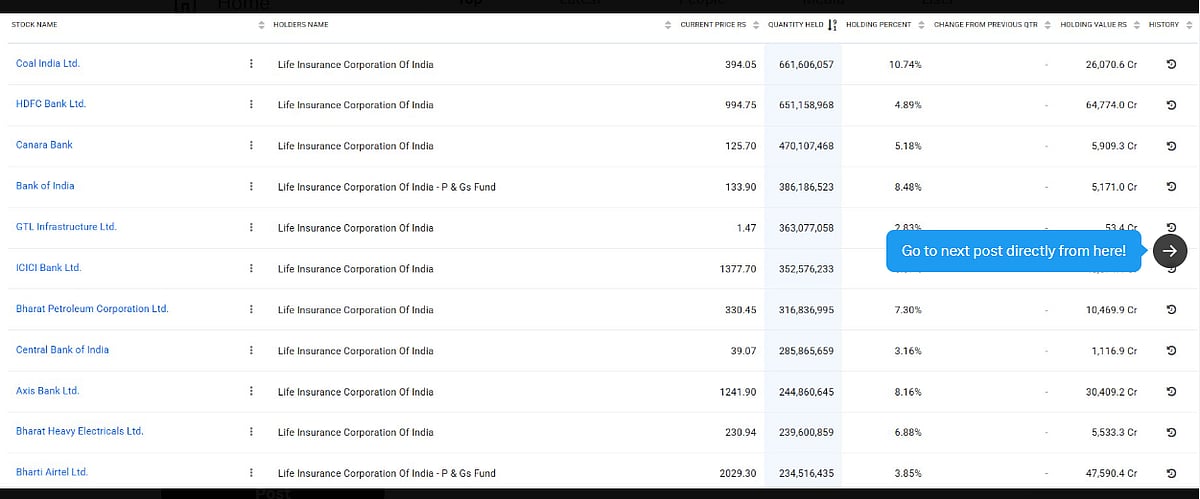Screen dimensions: 1200x499
Task: Open row options for Bharat Heavy Electricals
Action: pyautogui.click(x=251, y=433)
